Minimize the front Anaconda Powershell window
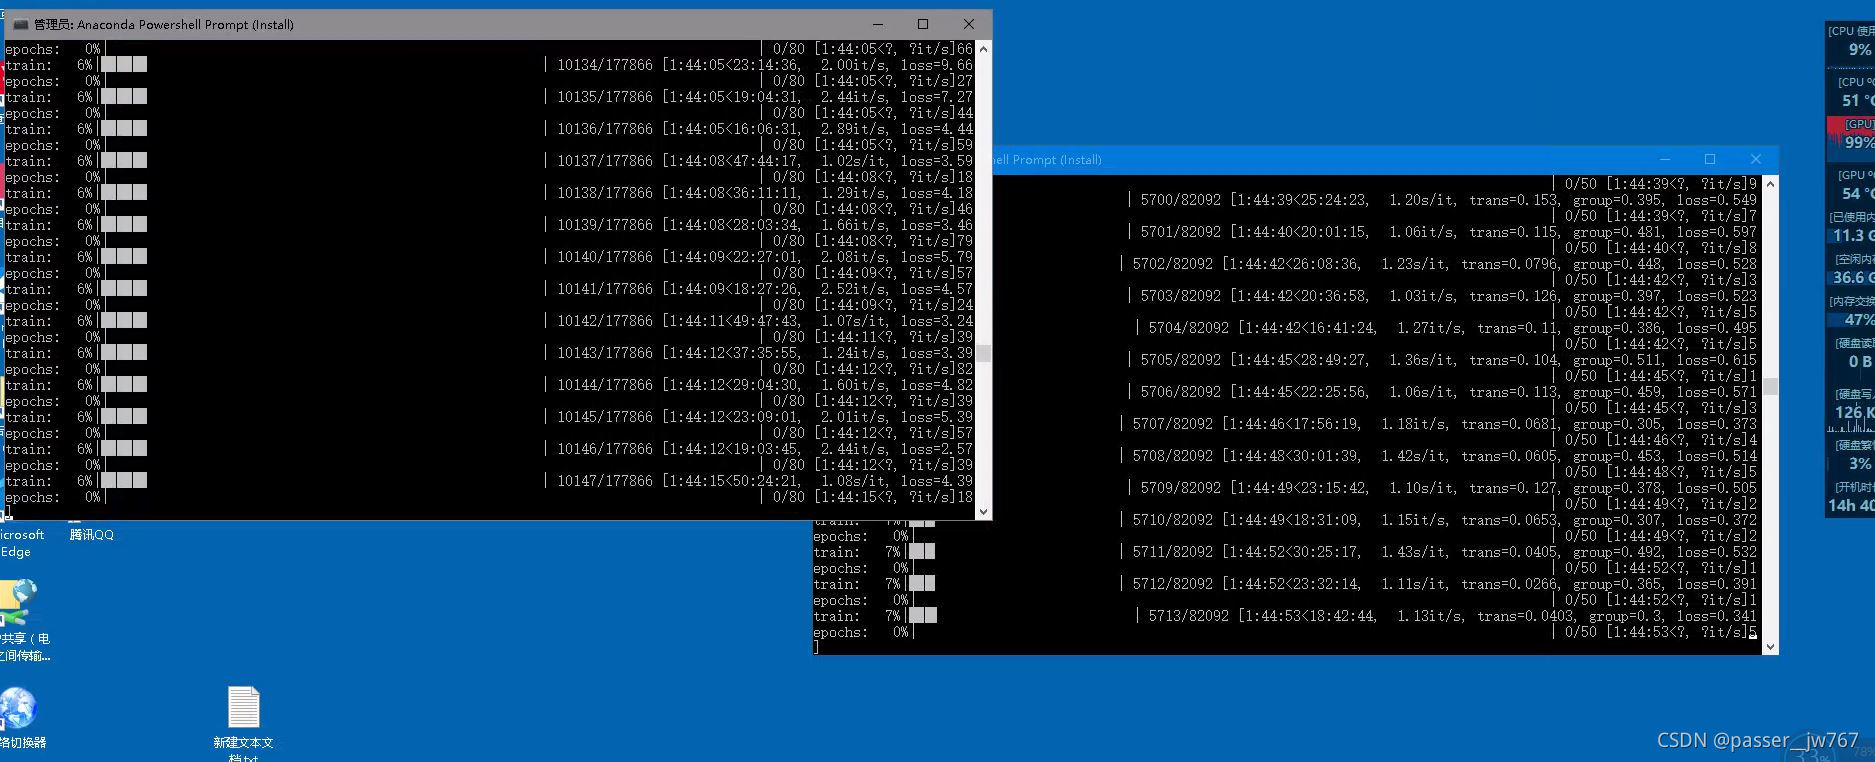Viewport: 1875px width, 762px height. click(x=878, y=24)
